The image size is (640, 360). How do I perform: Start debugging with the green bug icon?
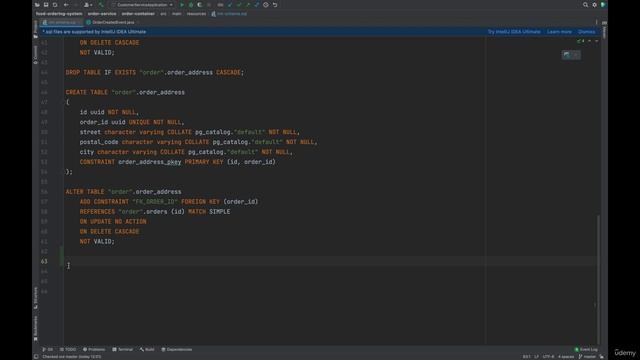[x=191, y=5]
